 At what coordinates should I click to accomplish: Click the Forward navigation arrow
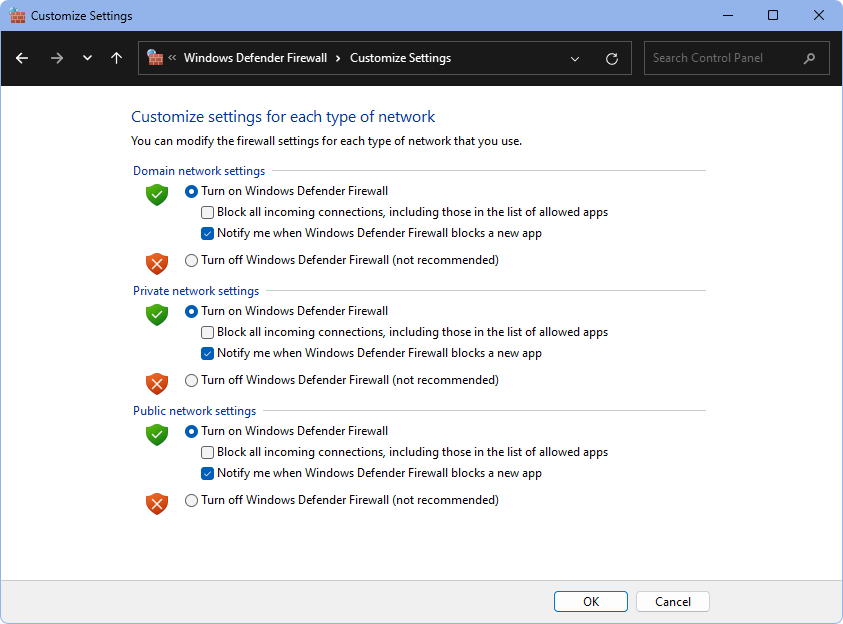tap(56, 58)
